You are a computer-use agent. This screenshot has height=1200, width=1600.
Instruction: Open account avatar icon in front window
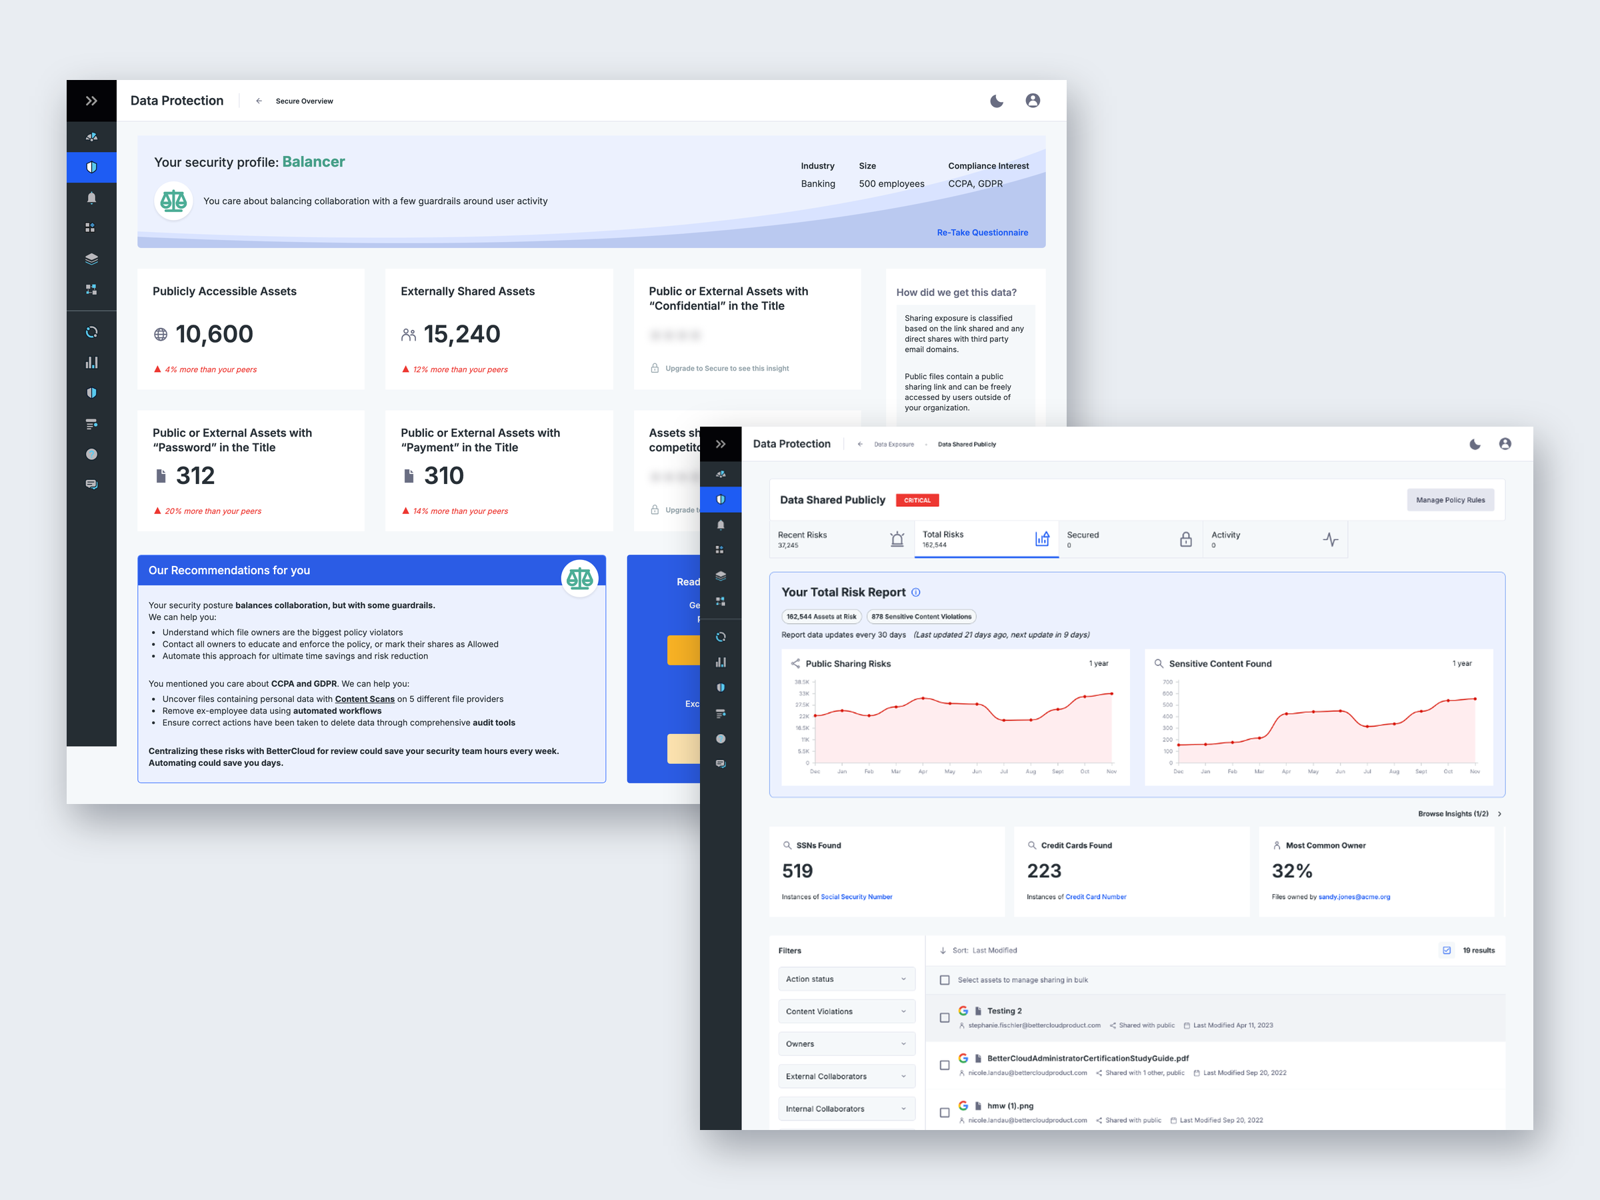pyautogui.click(x=1505, y=444)
